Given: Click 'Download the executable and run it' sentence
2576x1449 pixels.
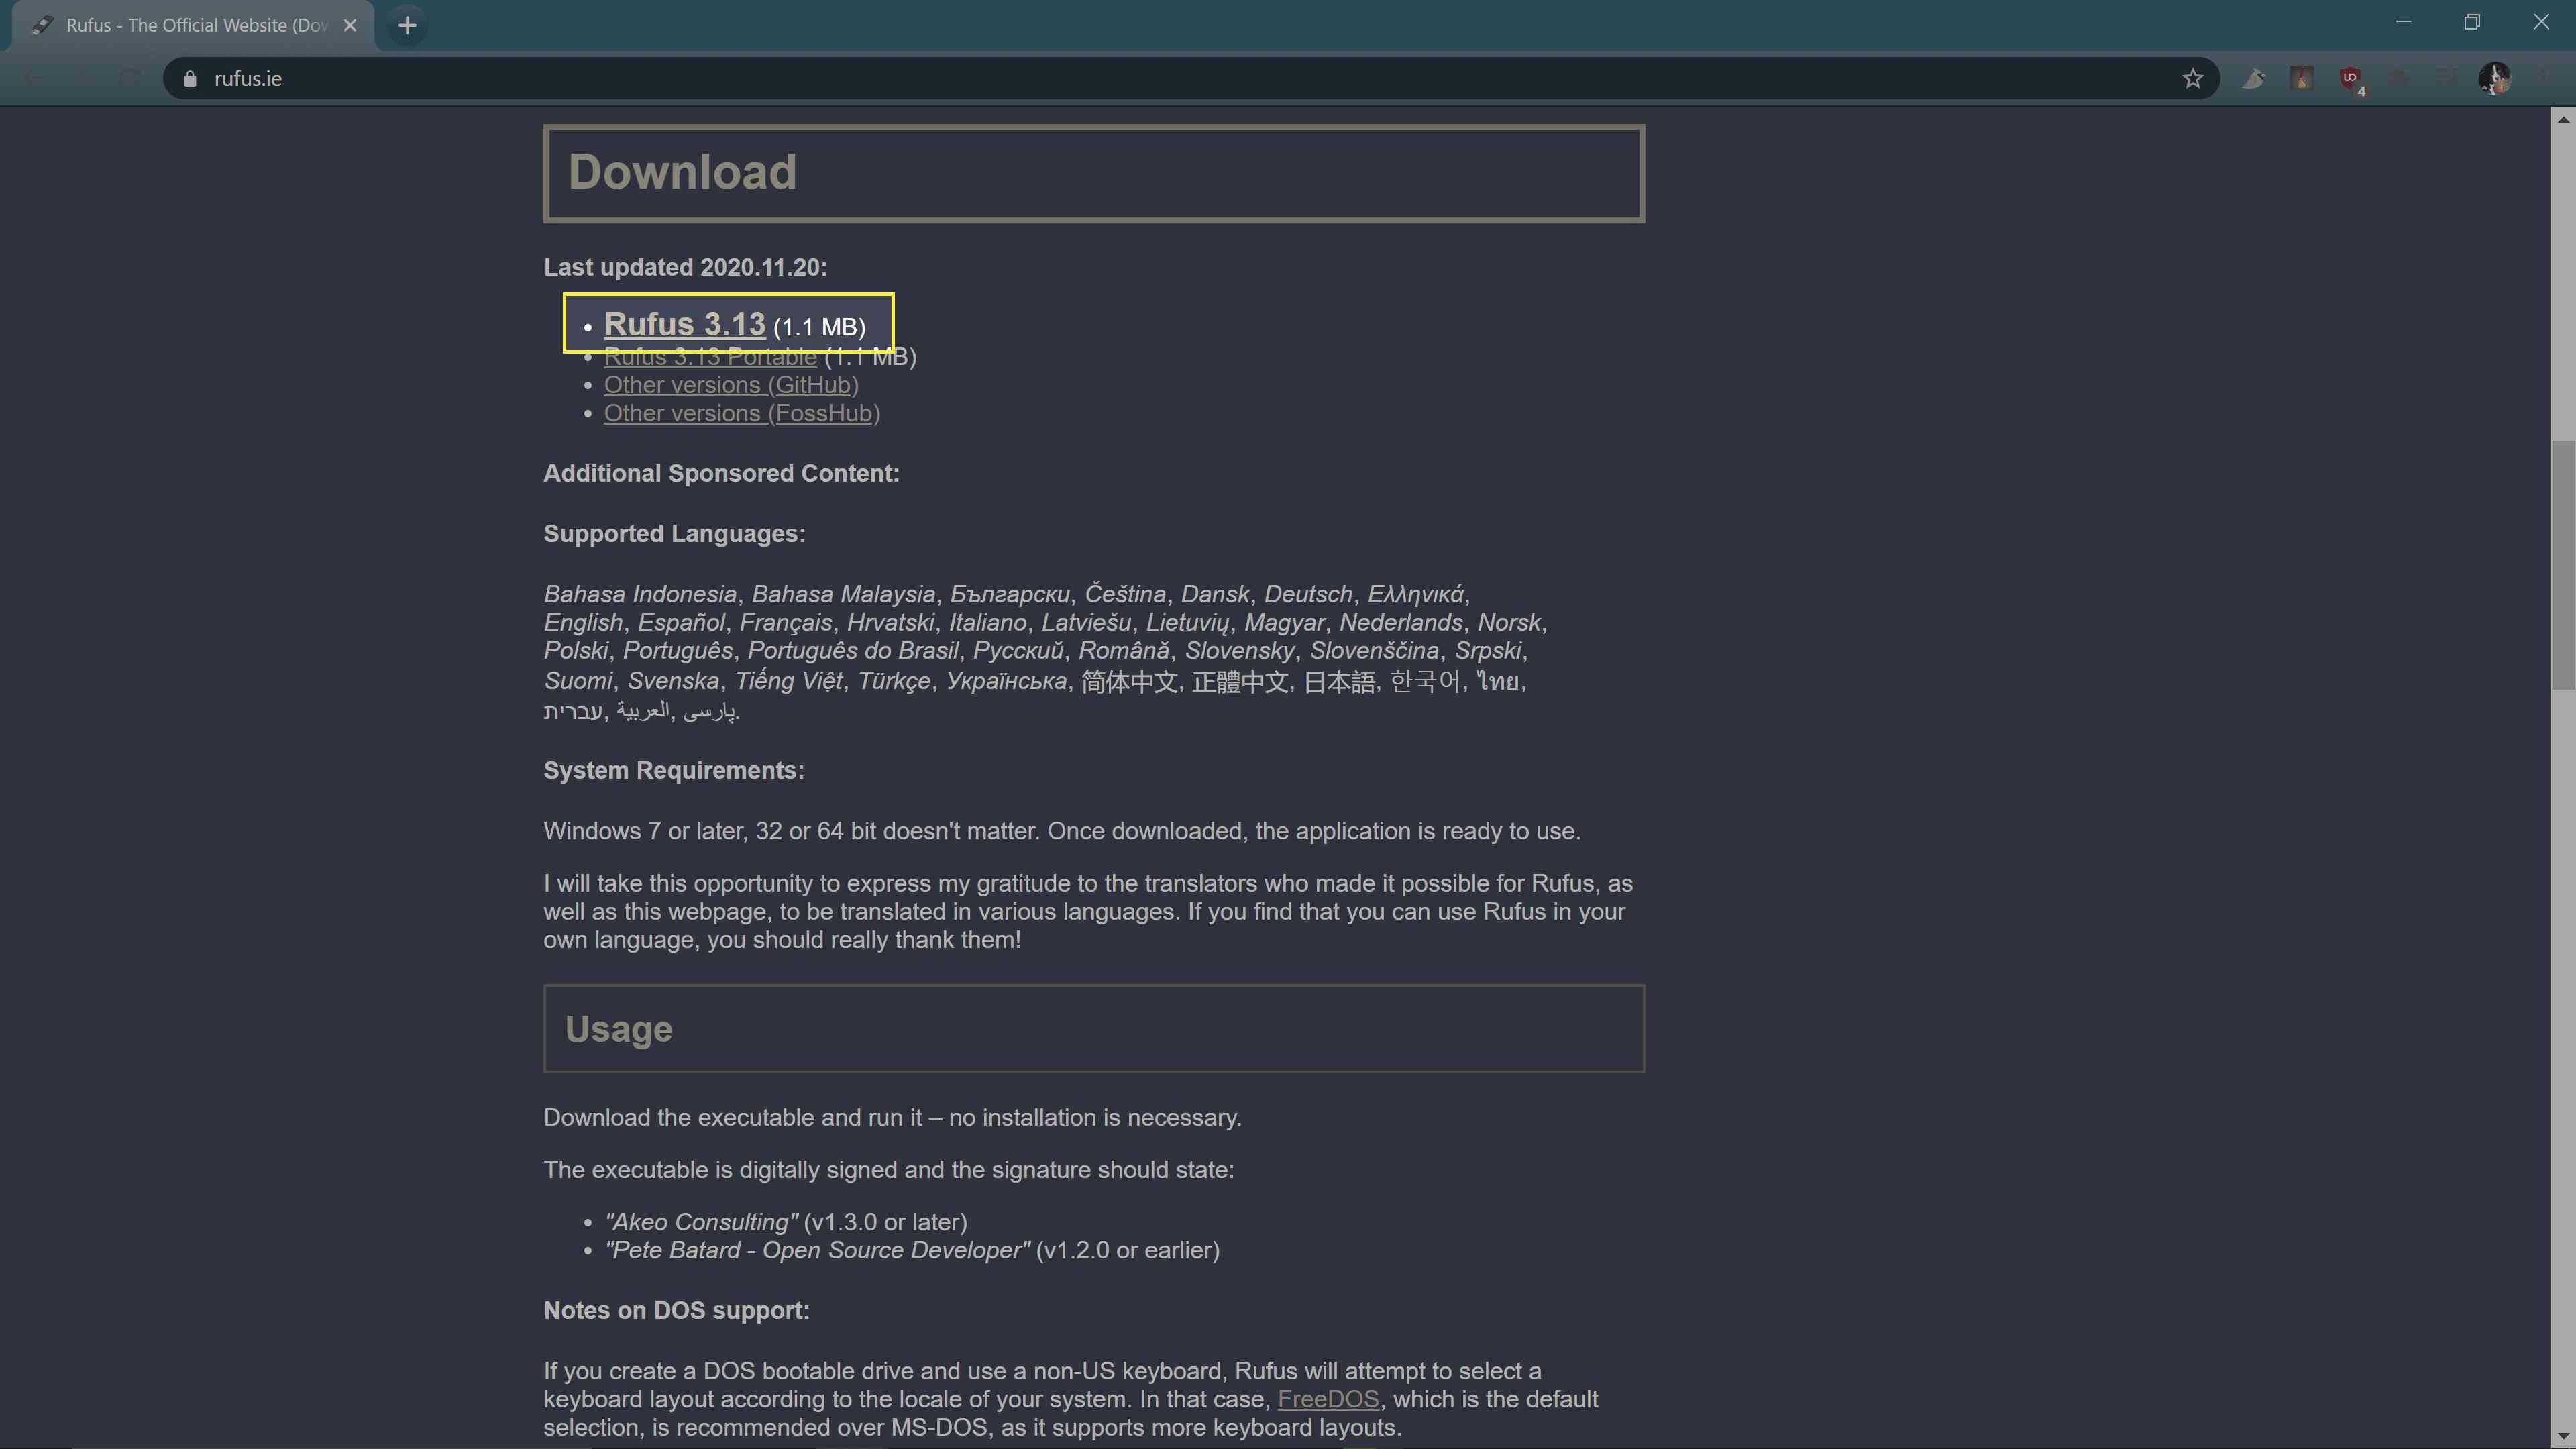Looking at the screenshot, I should point(892,1117).
